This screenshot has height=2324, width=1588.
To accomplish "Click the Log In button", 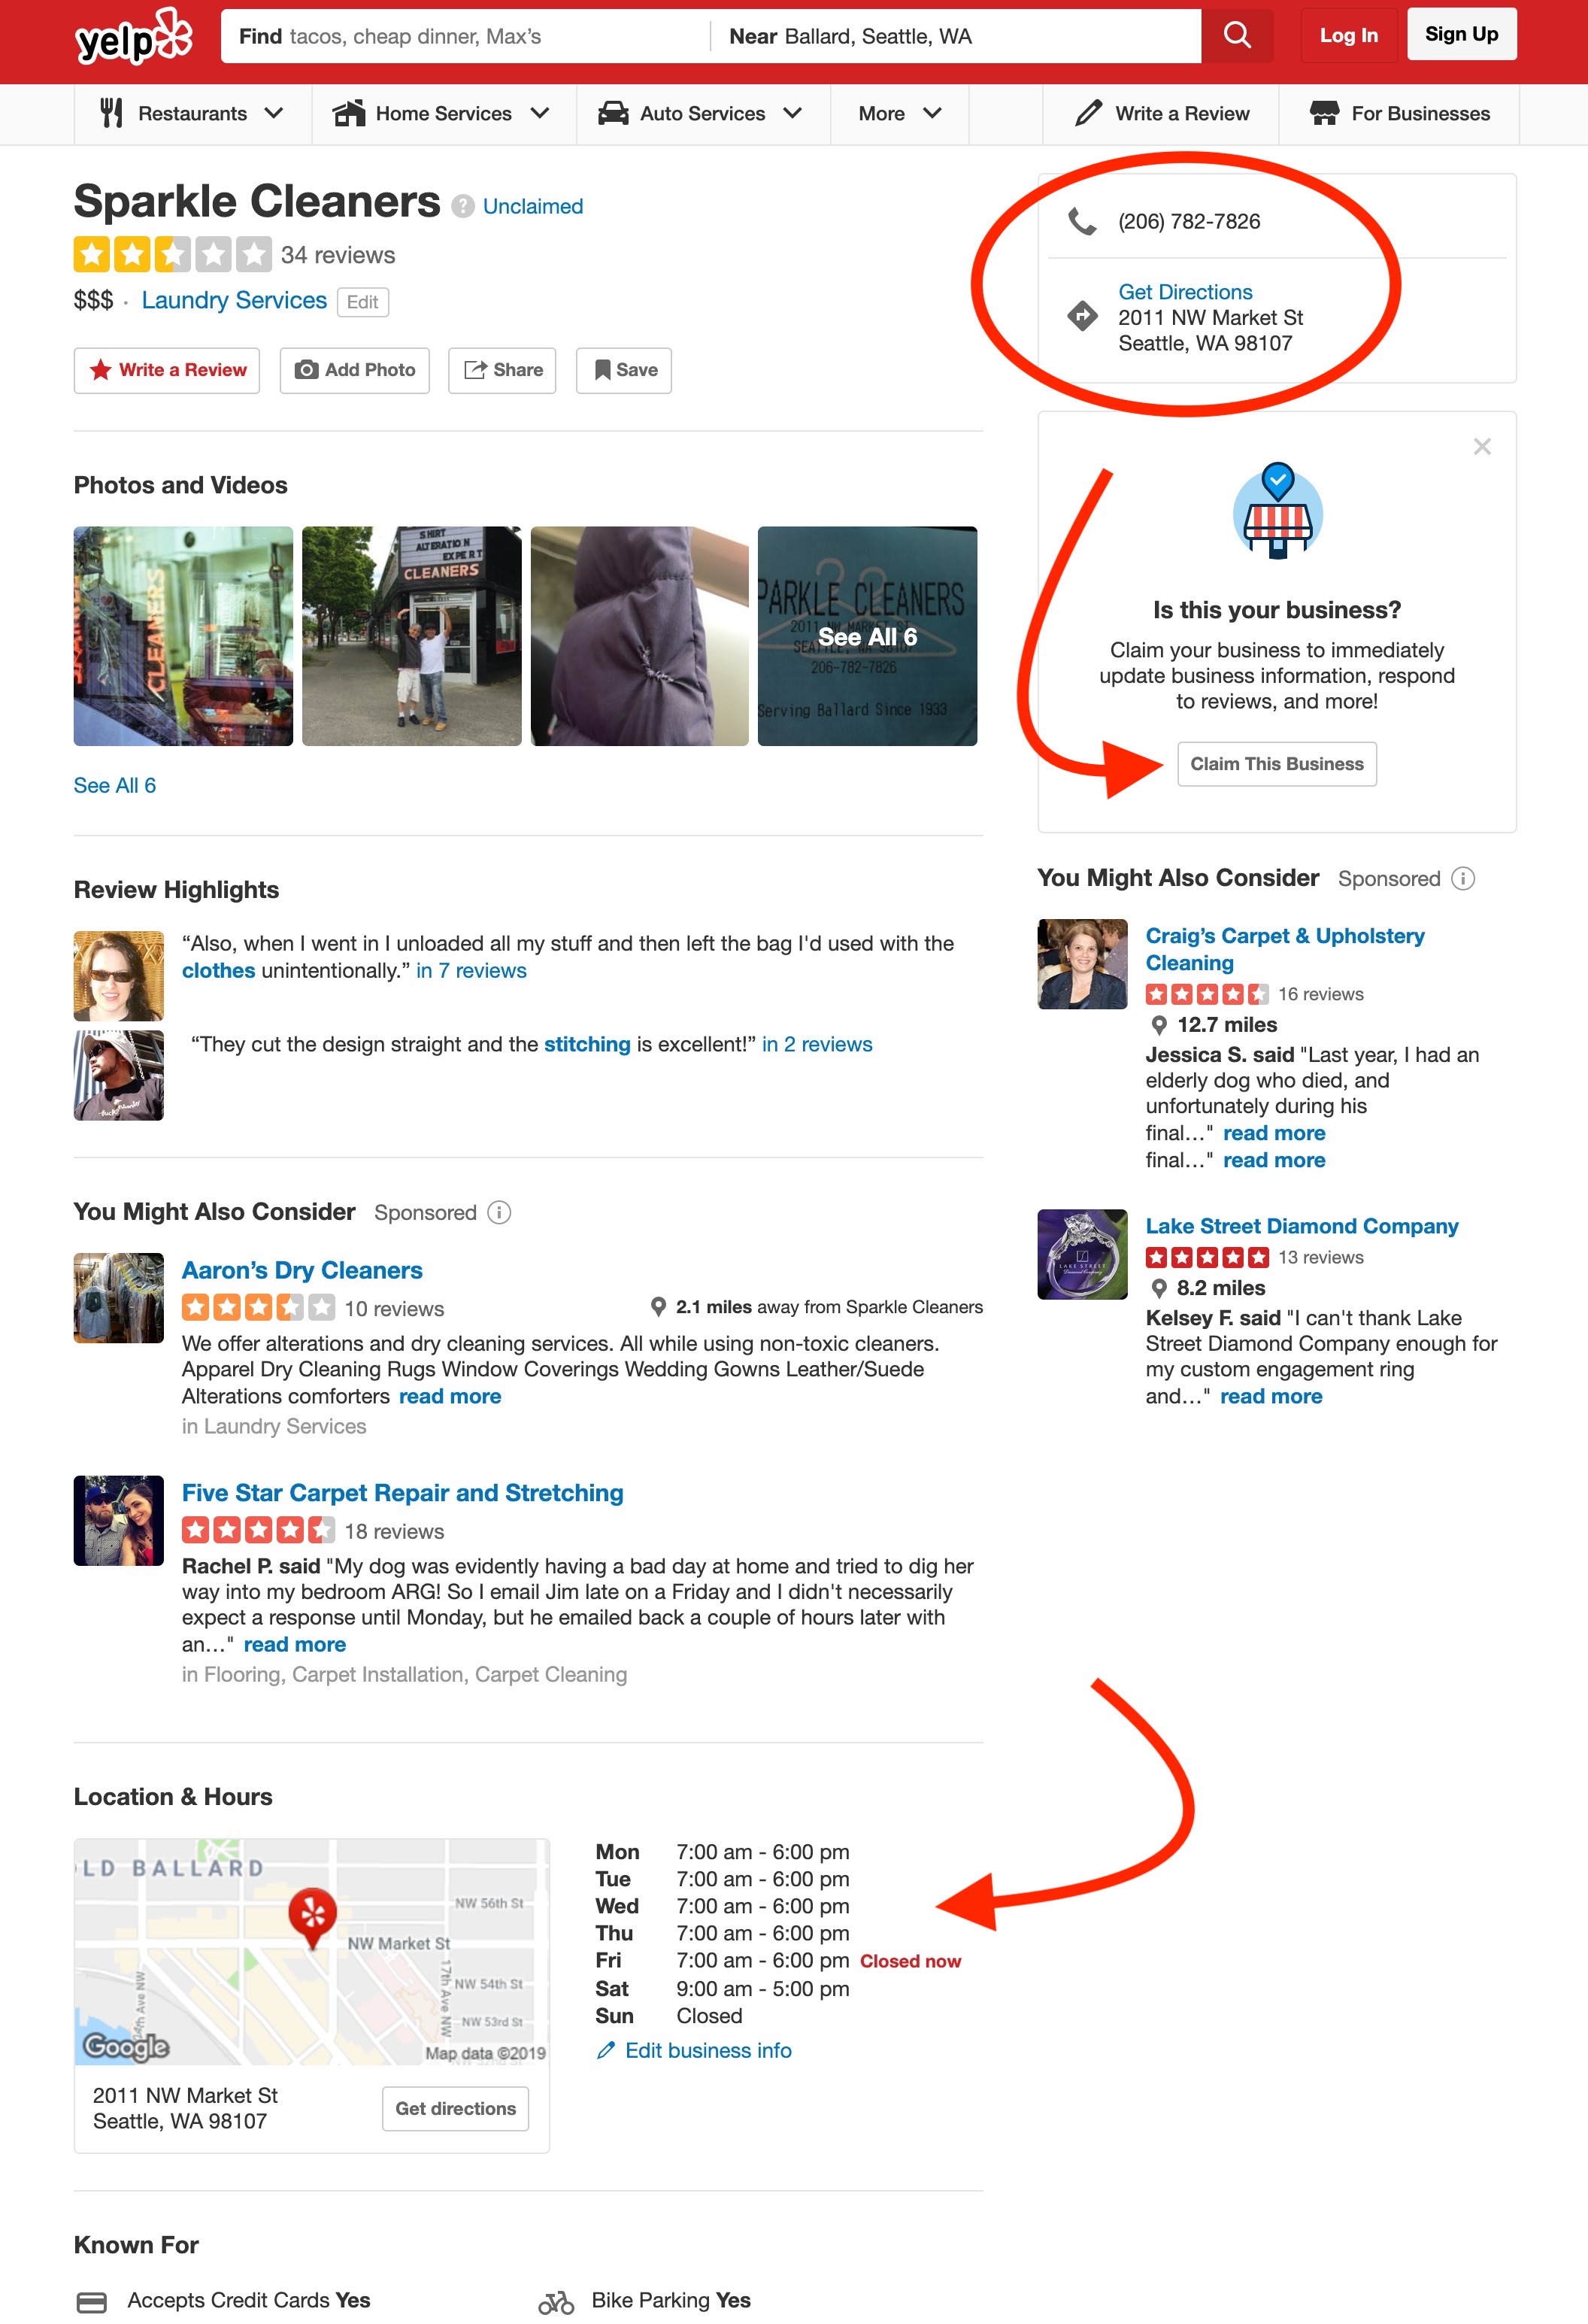I will [1349, 35].
